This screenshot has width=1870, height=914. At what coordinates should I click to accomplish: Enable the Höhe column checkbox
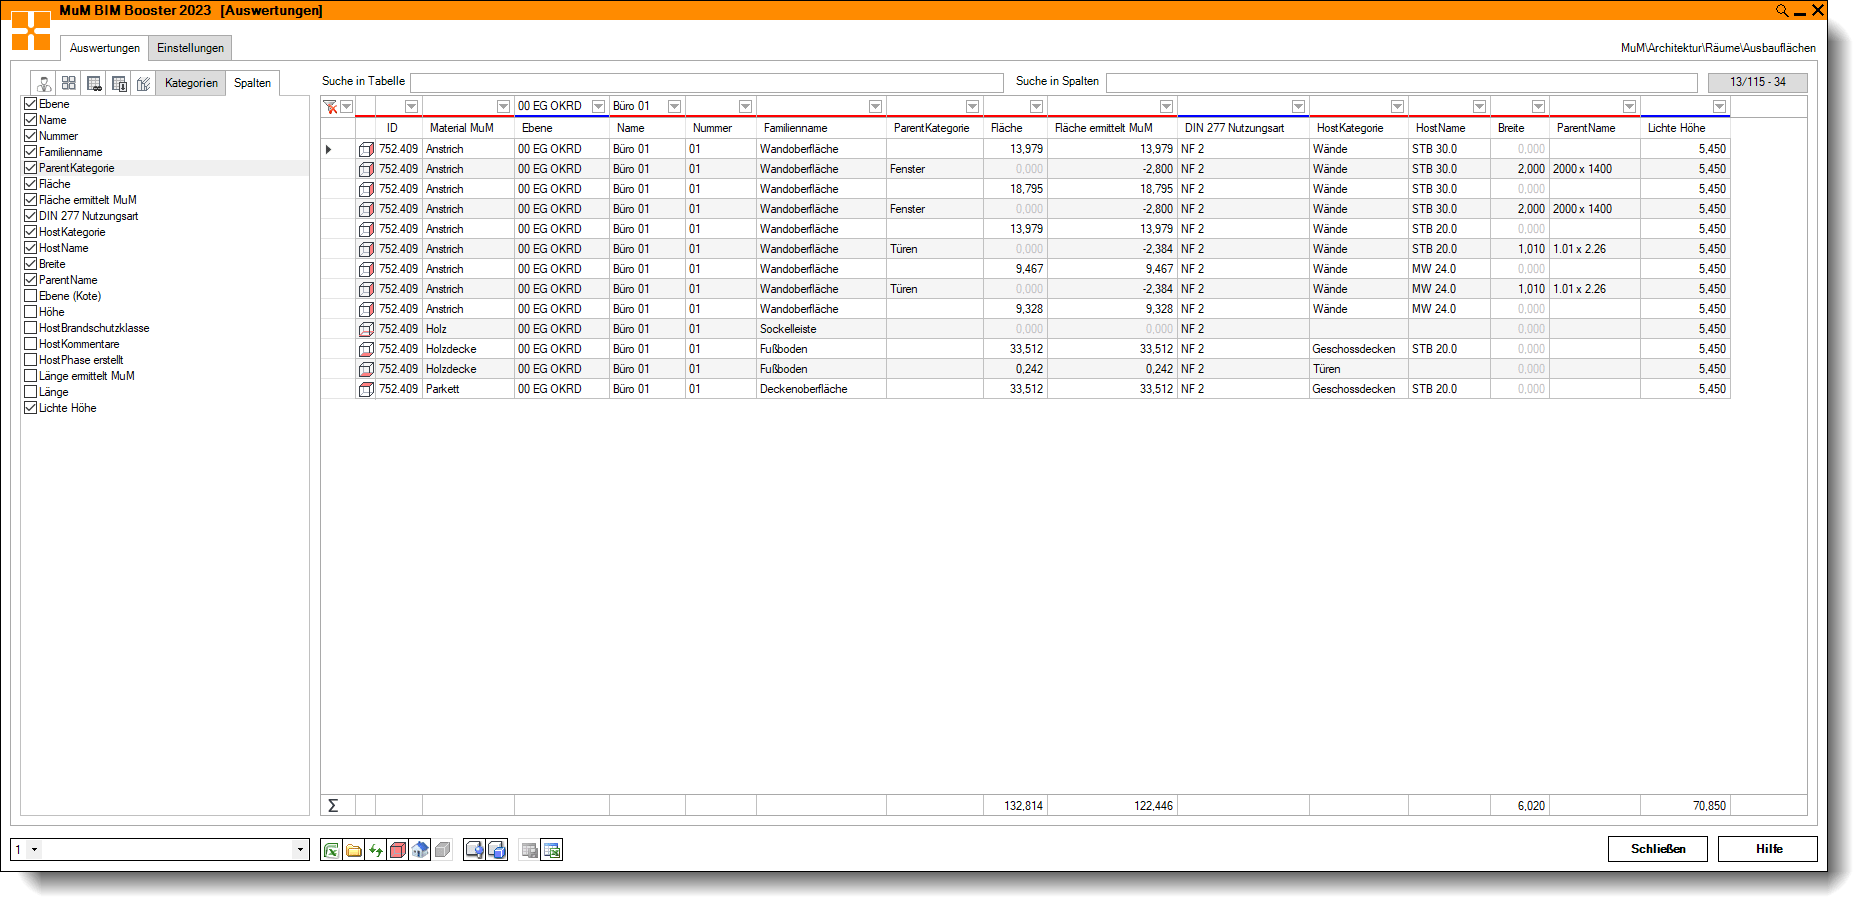(x=31, y=312)
